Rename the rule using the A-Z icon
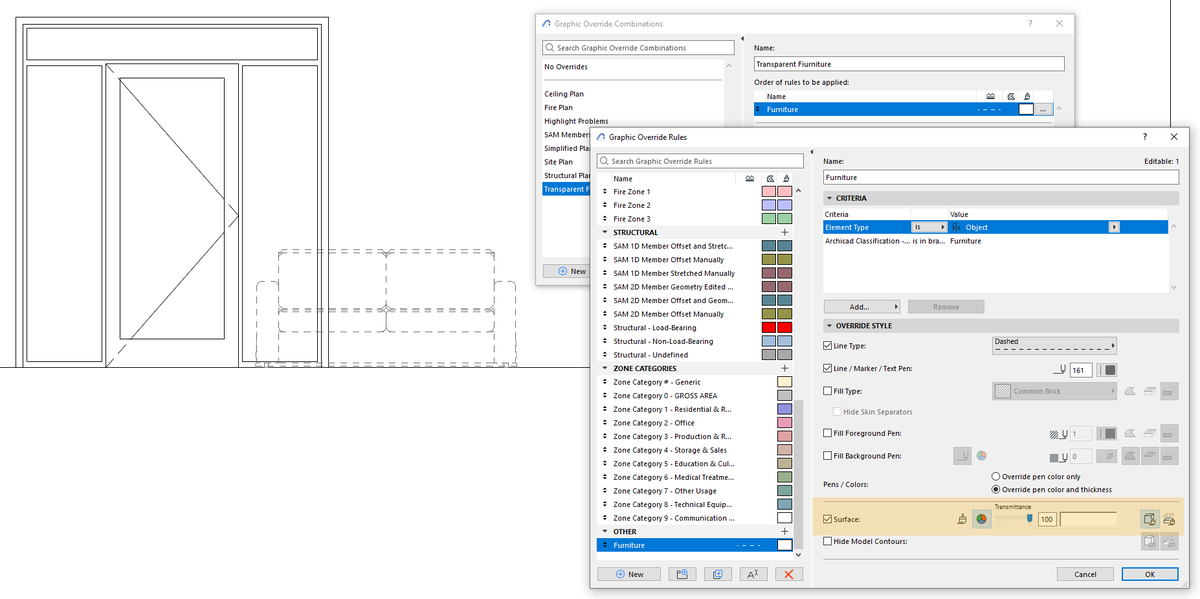 [x=752, y=574]
